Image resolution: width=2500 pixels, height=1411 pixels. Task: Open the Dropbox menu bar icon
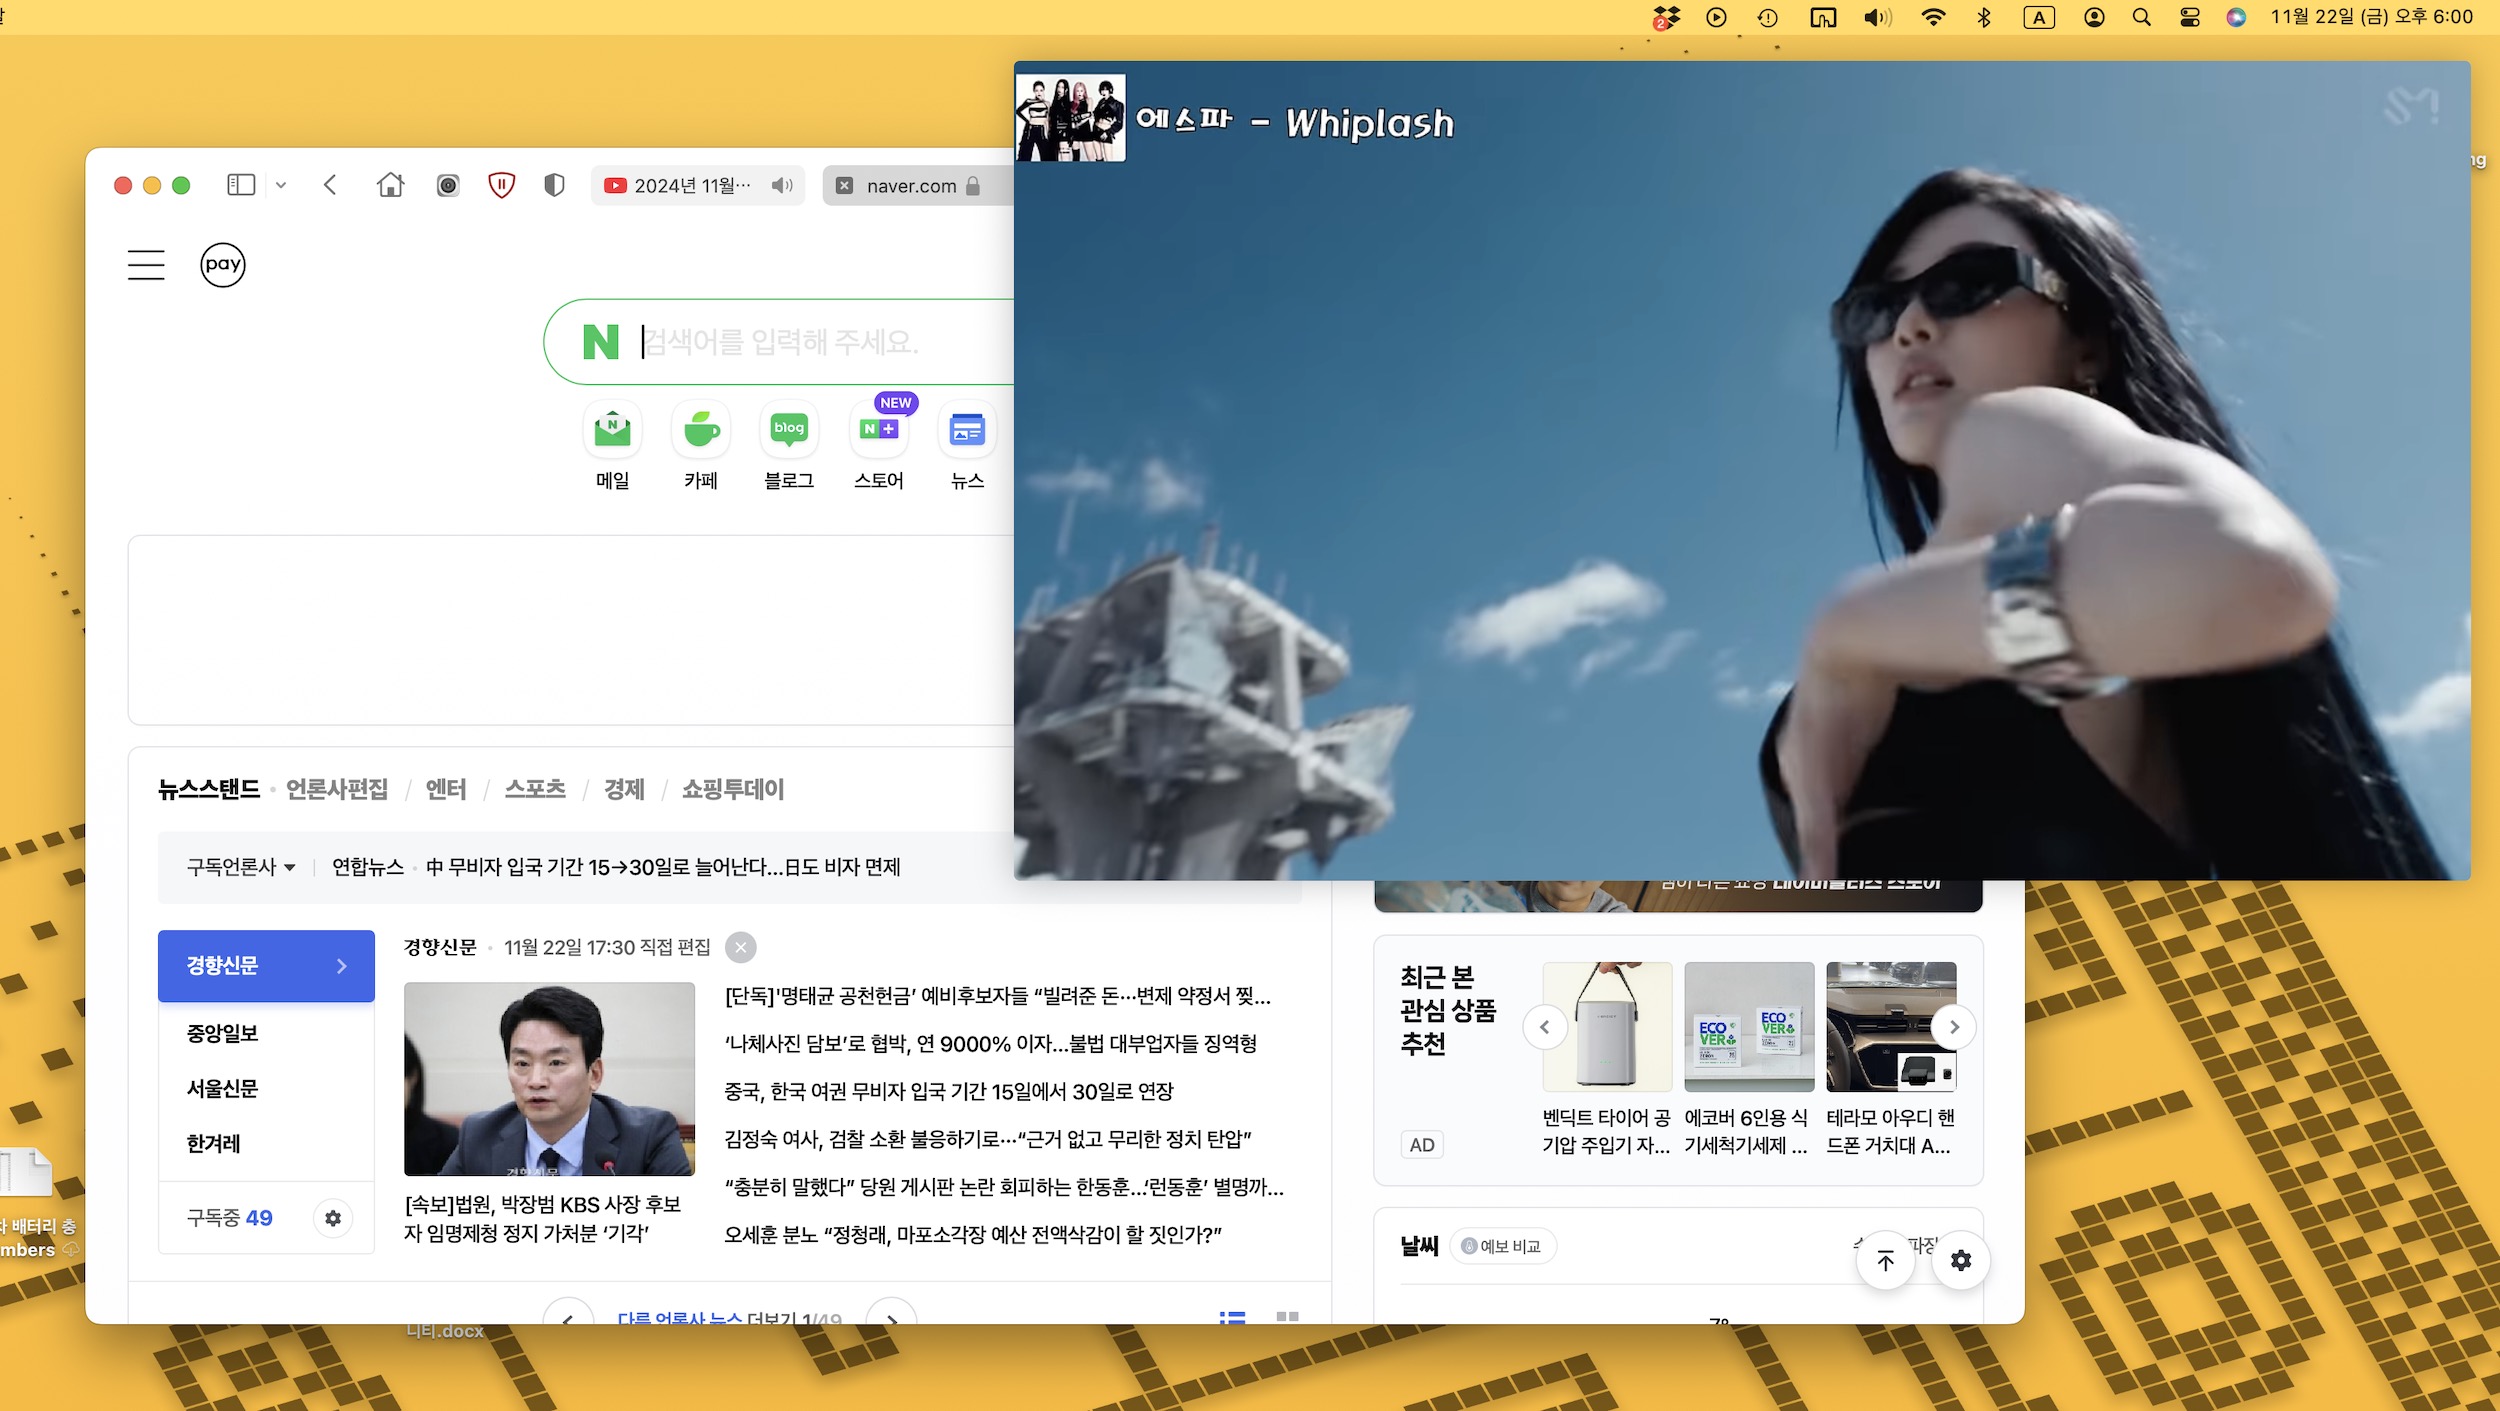pyautogui.click(x=1666, y=17)
